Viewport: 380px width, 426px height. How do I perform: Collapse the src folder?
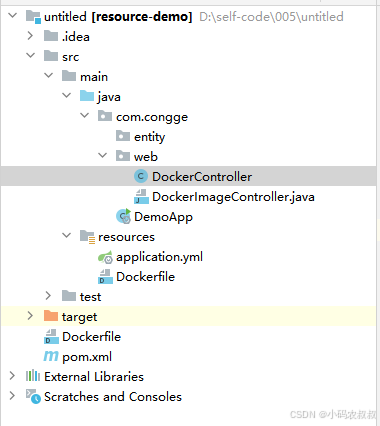pos(30,55)
